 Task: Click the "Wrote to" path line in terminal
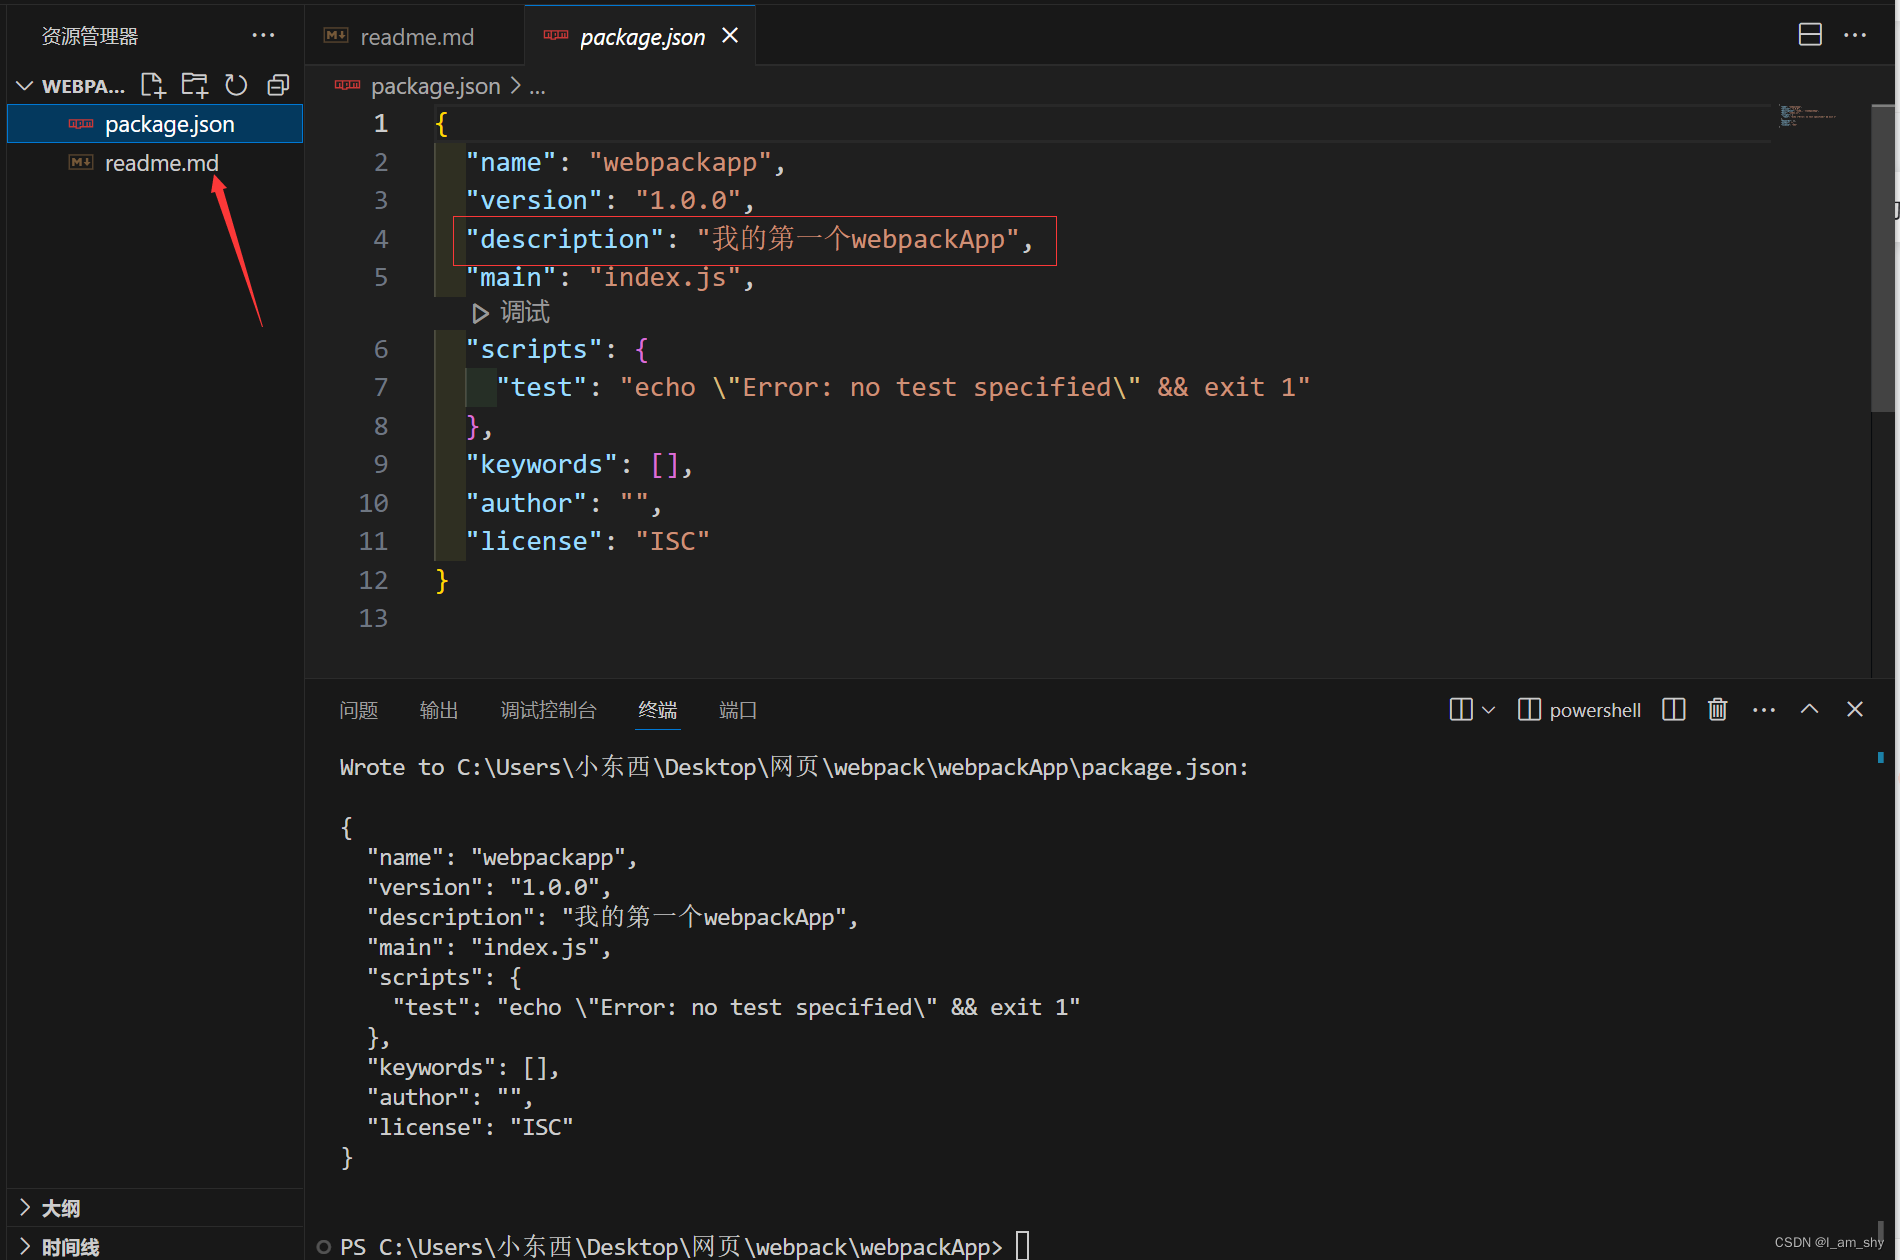794,767
